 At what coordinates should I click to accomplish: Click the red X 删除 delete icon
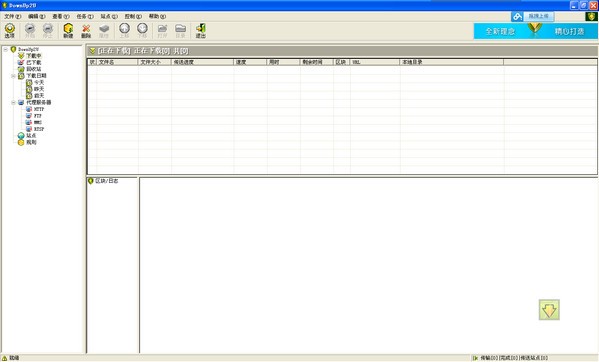point(86,31)
